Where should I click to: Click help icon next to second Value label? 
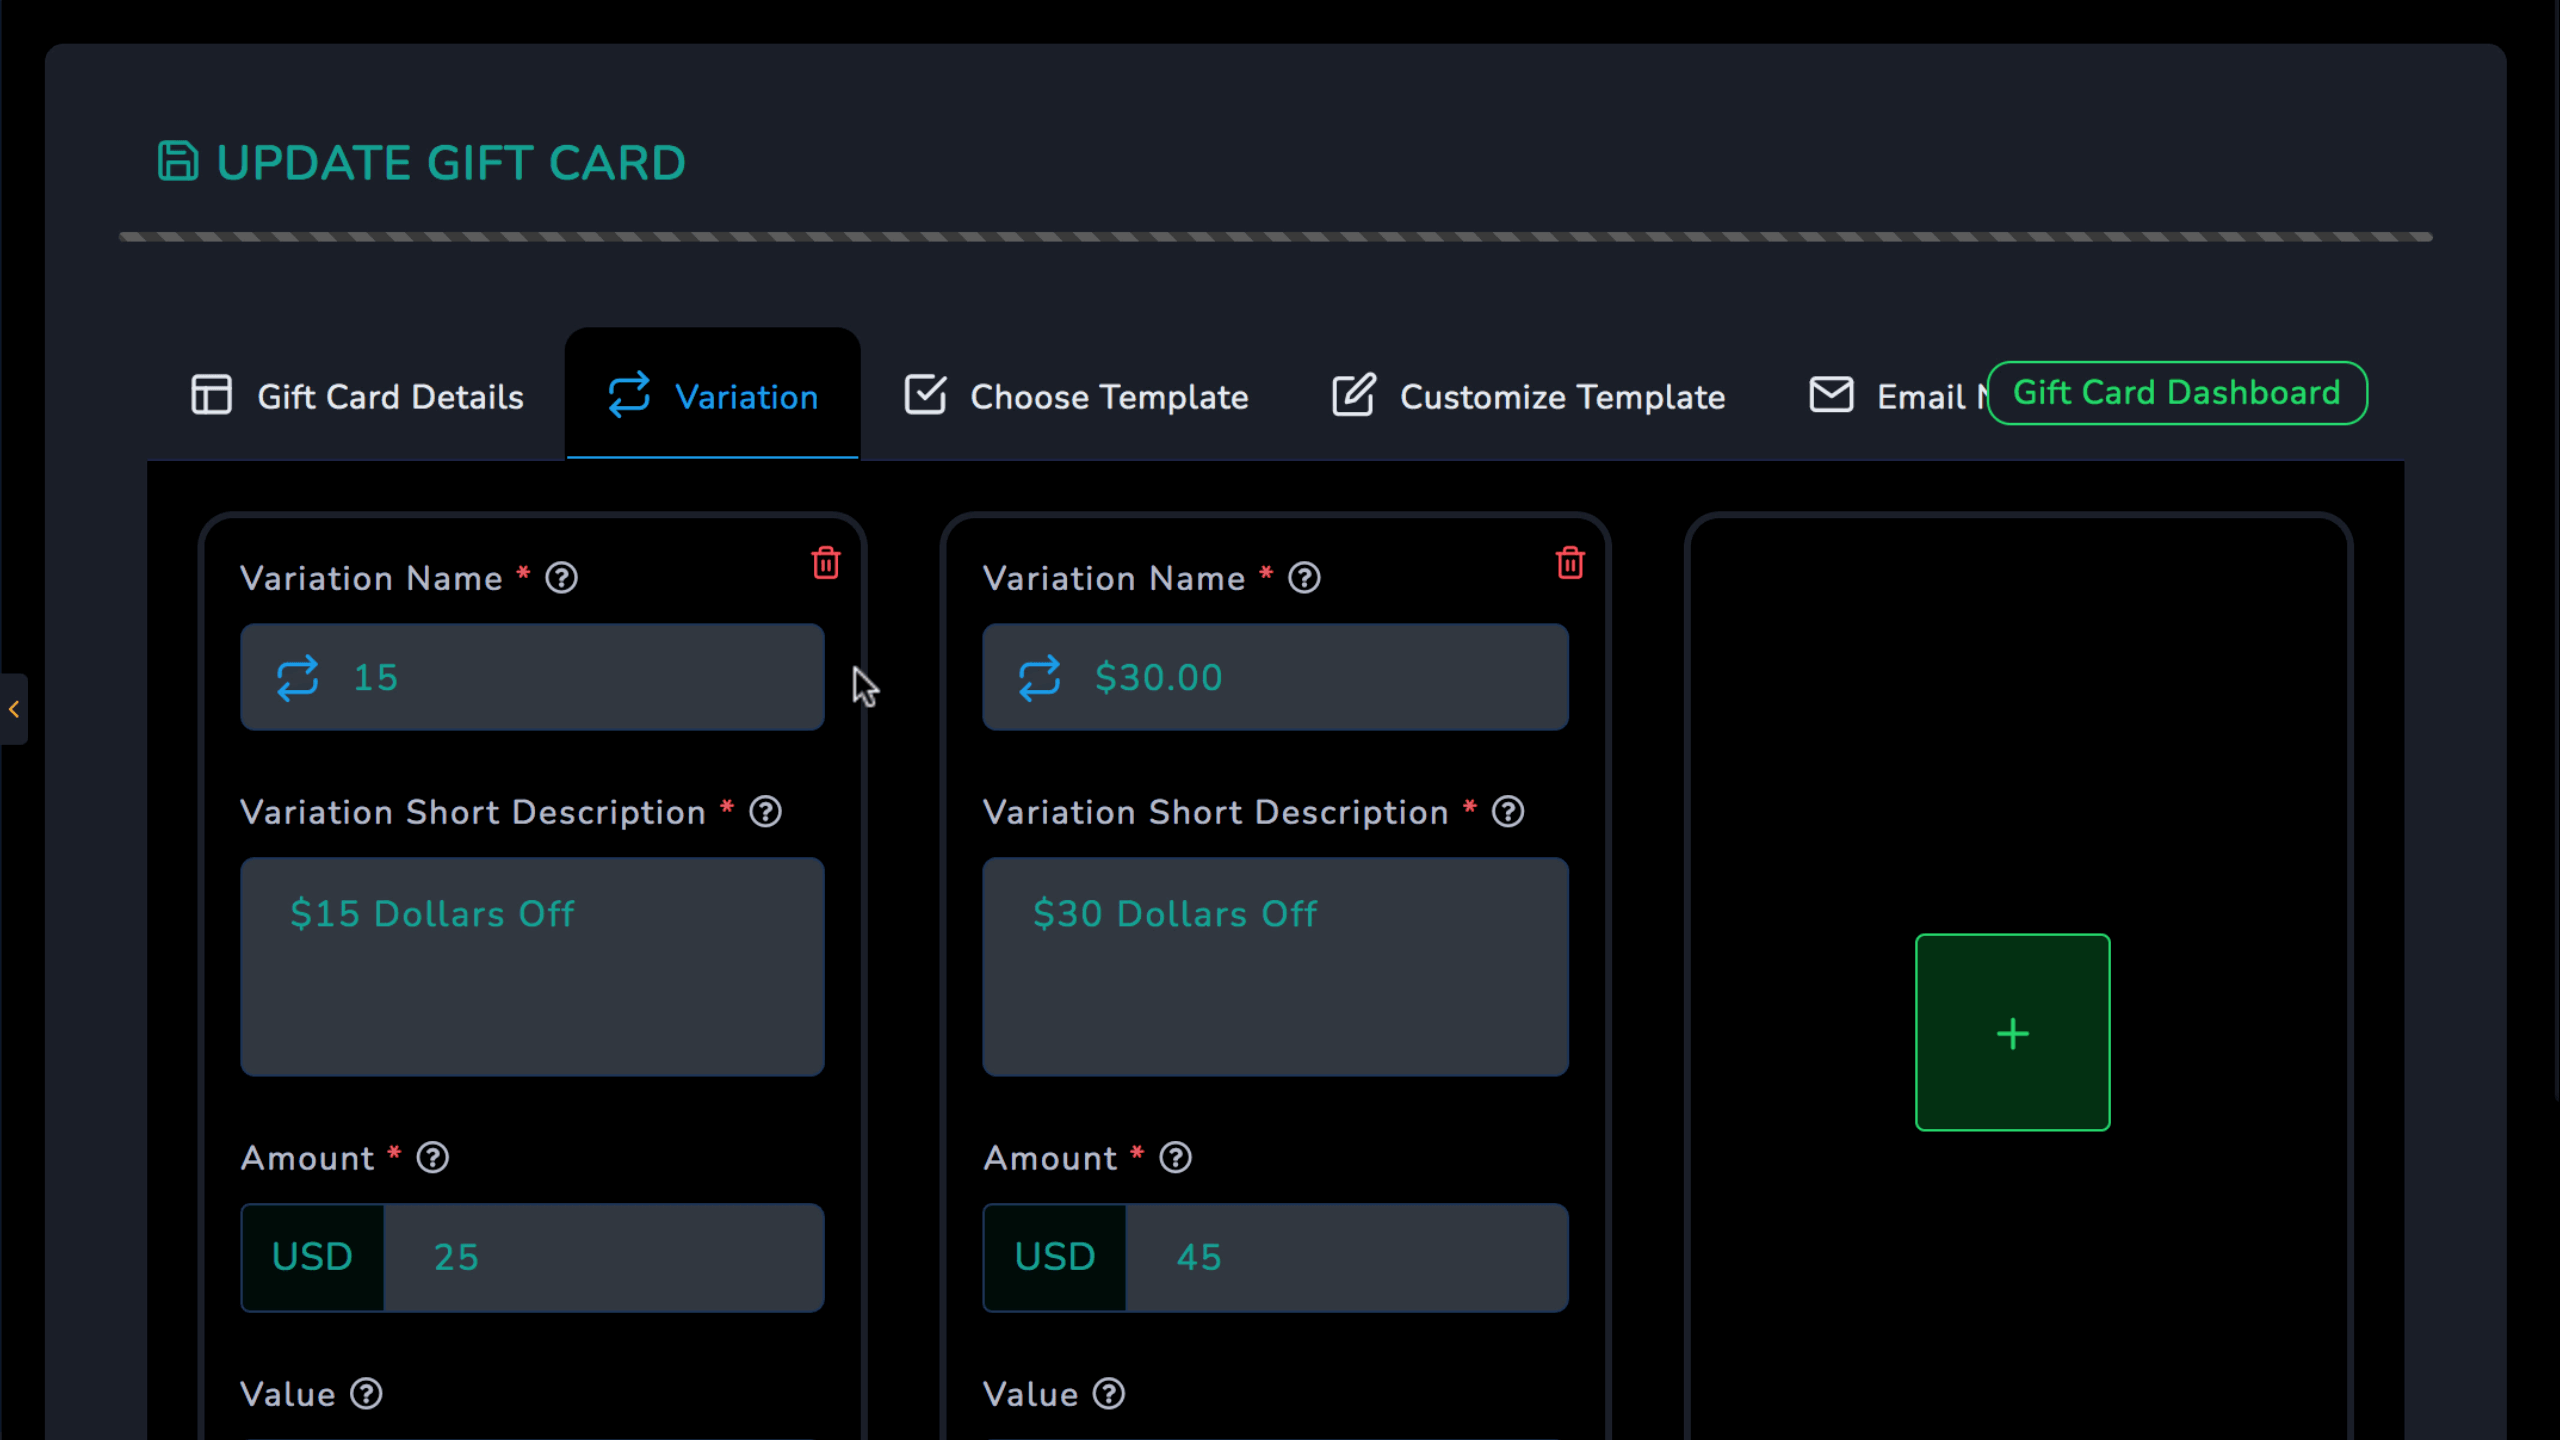coord(1108,1394)
